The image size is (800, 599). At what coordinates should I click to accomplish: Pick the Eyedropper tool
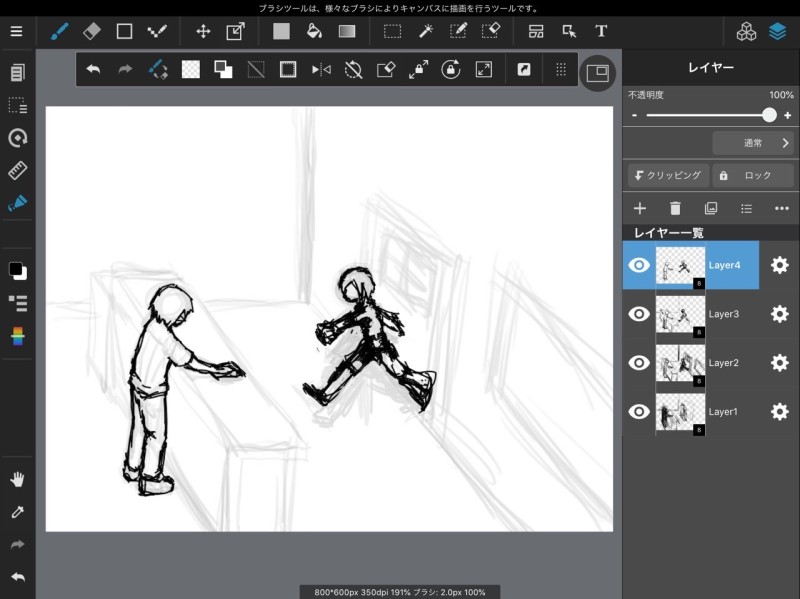pyautogui.click(x=17, y=512)
